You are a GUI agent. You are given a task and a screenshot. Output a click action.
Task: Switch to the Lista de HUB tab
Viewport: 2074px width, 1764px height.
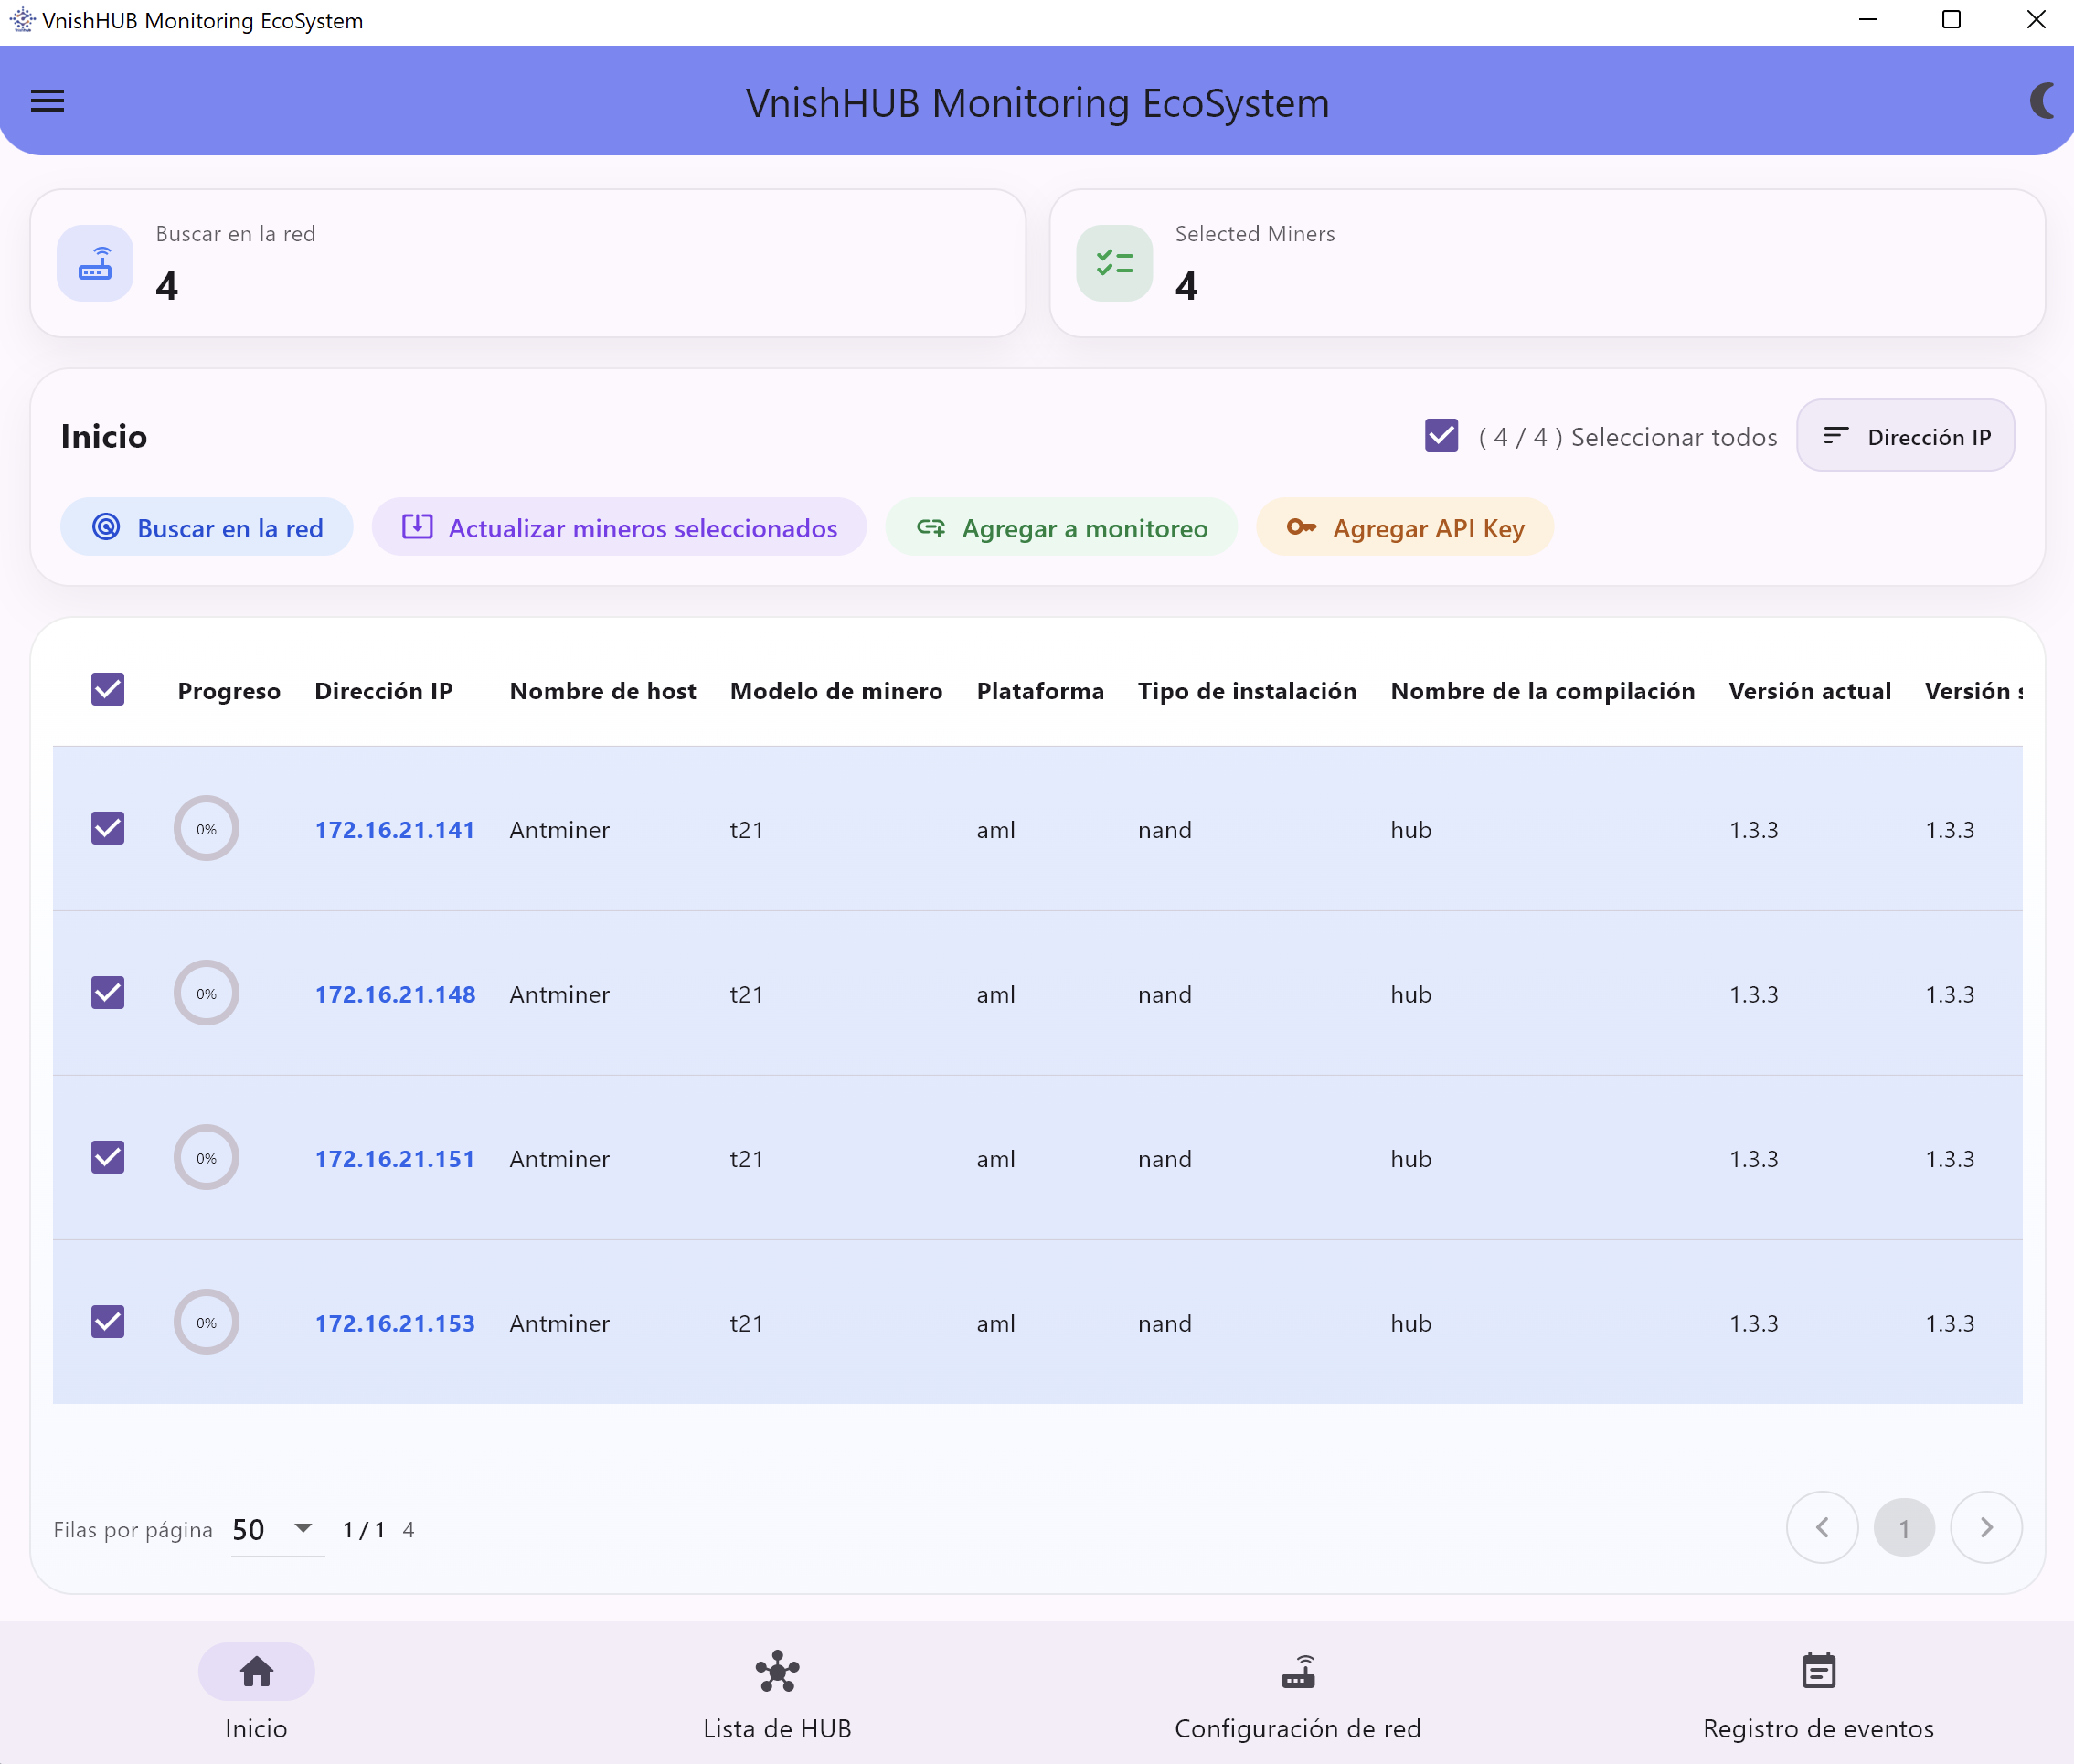click(777, 1694)
